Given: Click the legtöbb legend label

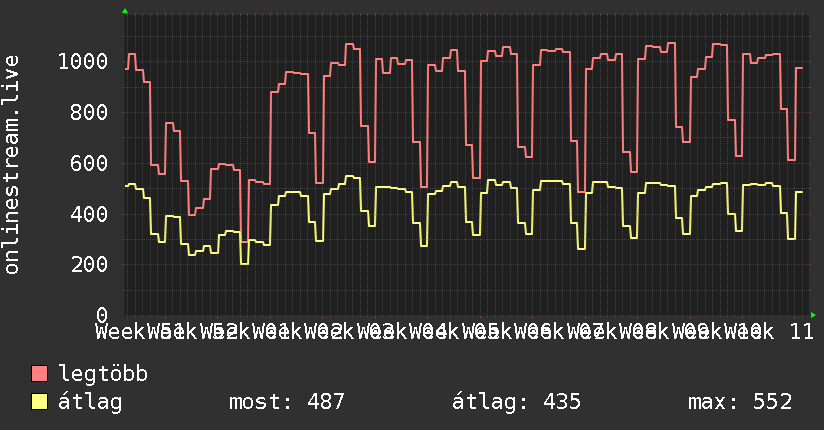Looking at the screenshot, I should pyautogui.click(x=103, y=374).
